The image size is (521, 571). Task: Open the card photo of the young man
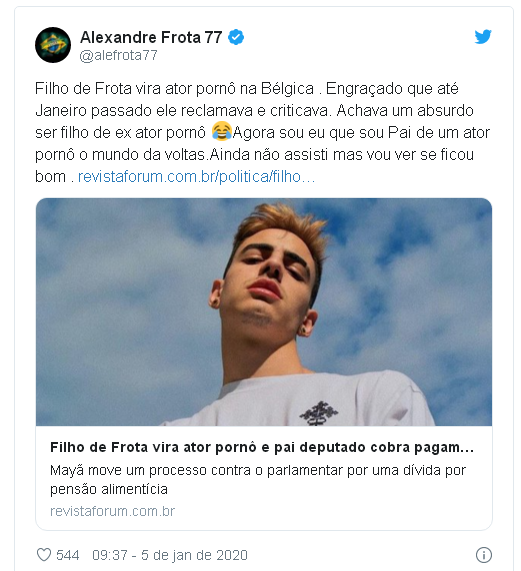point(264,312)
